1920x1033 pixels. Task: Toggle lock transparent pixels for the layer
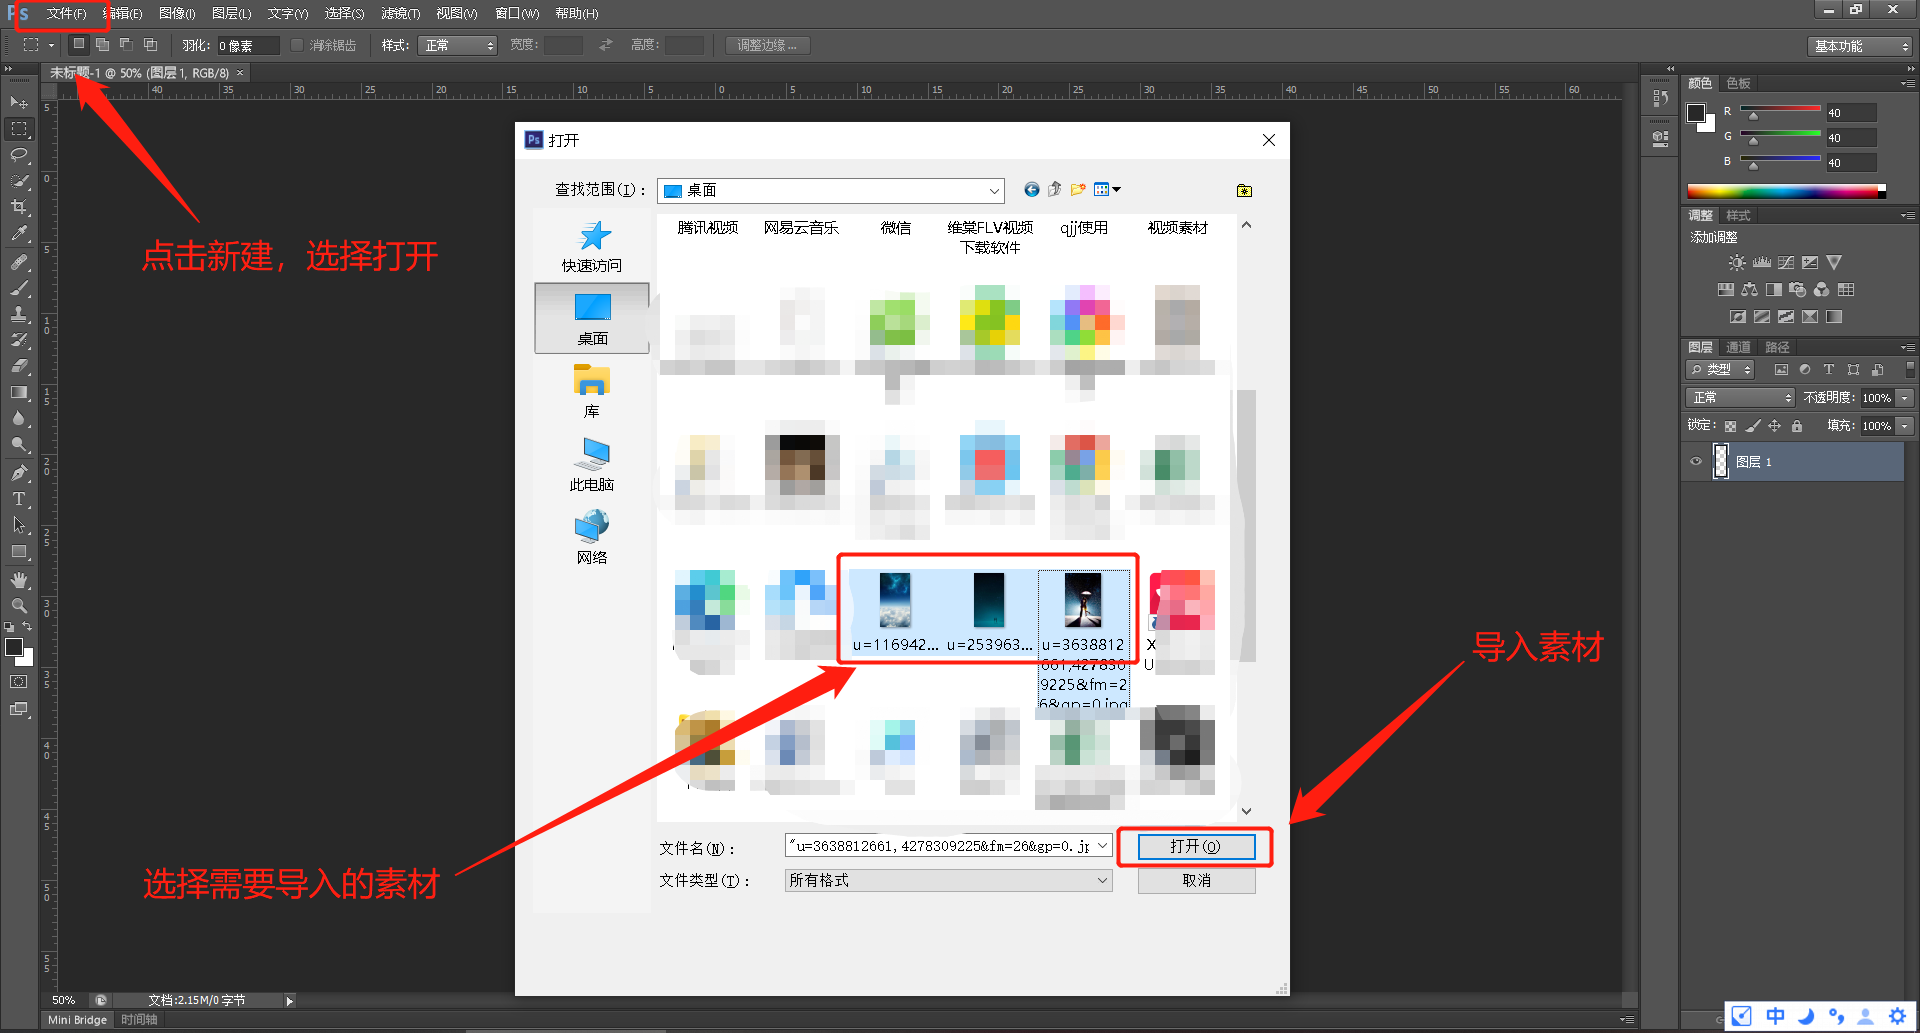click(x=1730, y=426)
